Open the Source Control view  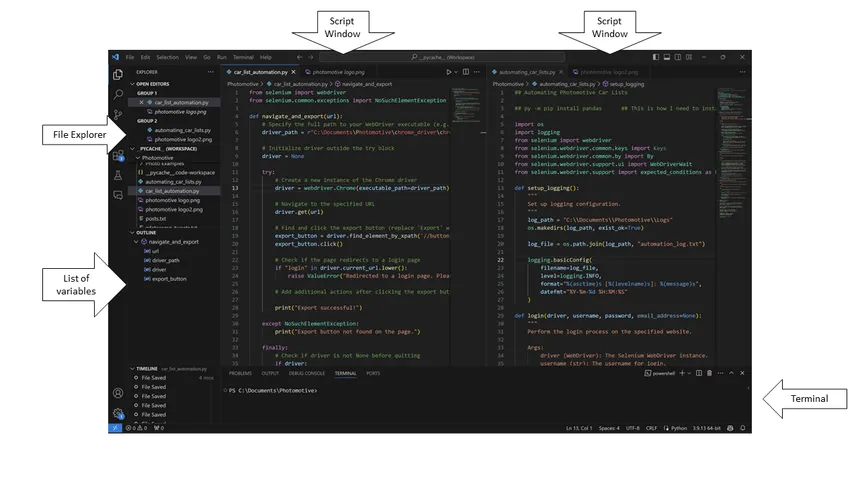(x=118, y=114)
